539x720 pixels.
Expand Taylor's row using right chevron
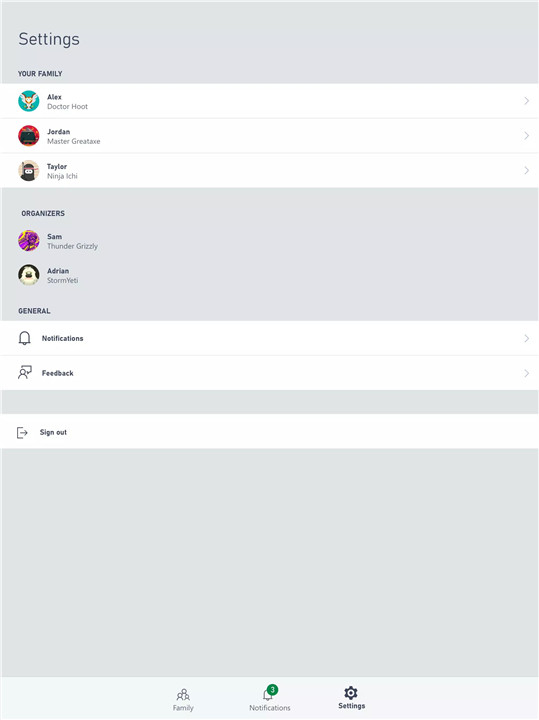click(527, 170)
